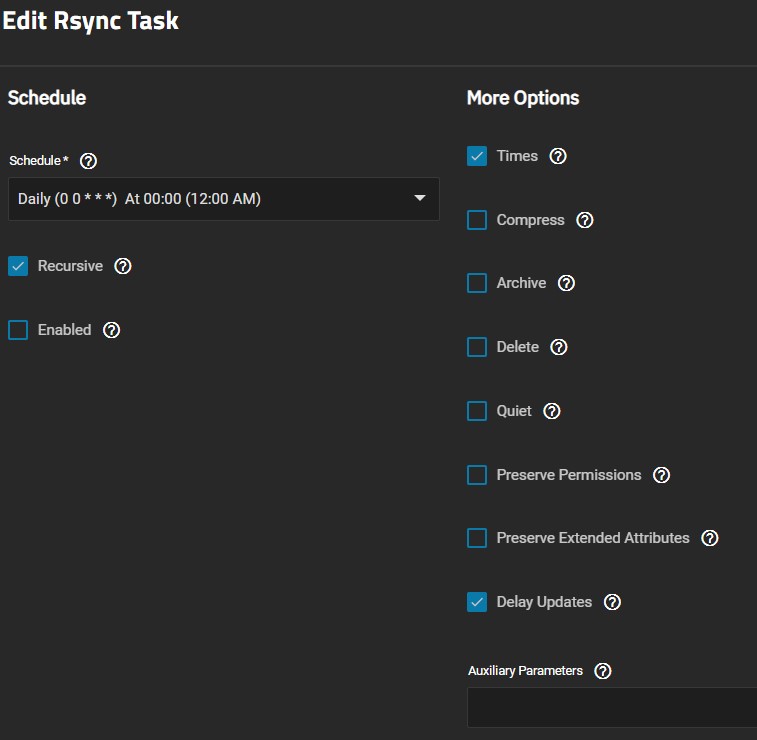Show help for Times option
Screen dimensions: 757x740
click(x=558, y=156)
